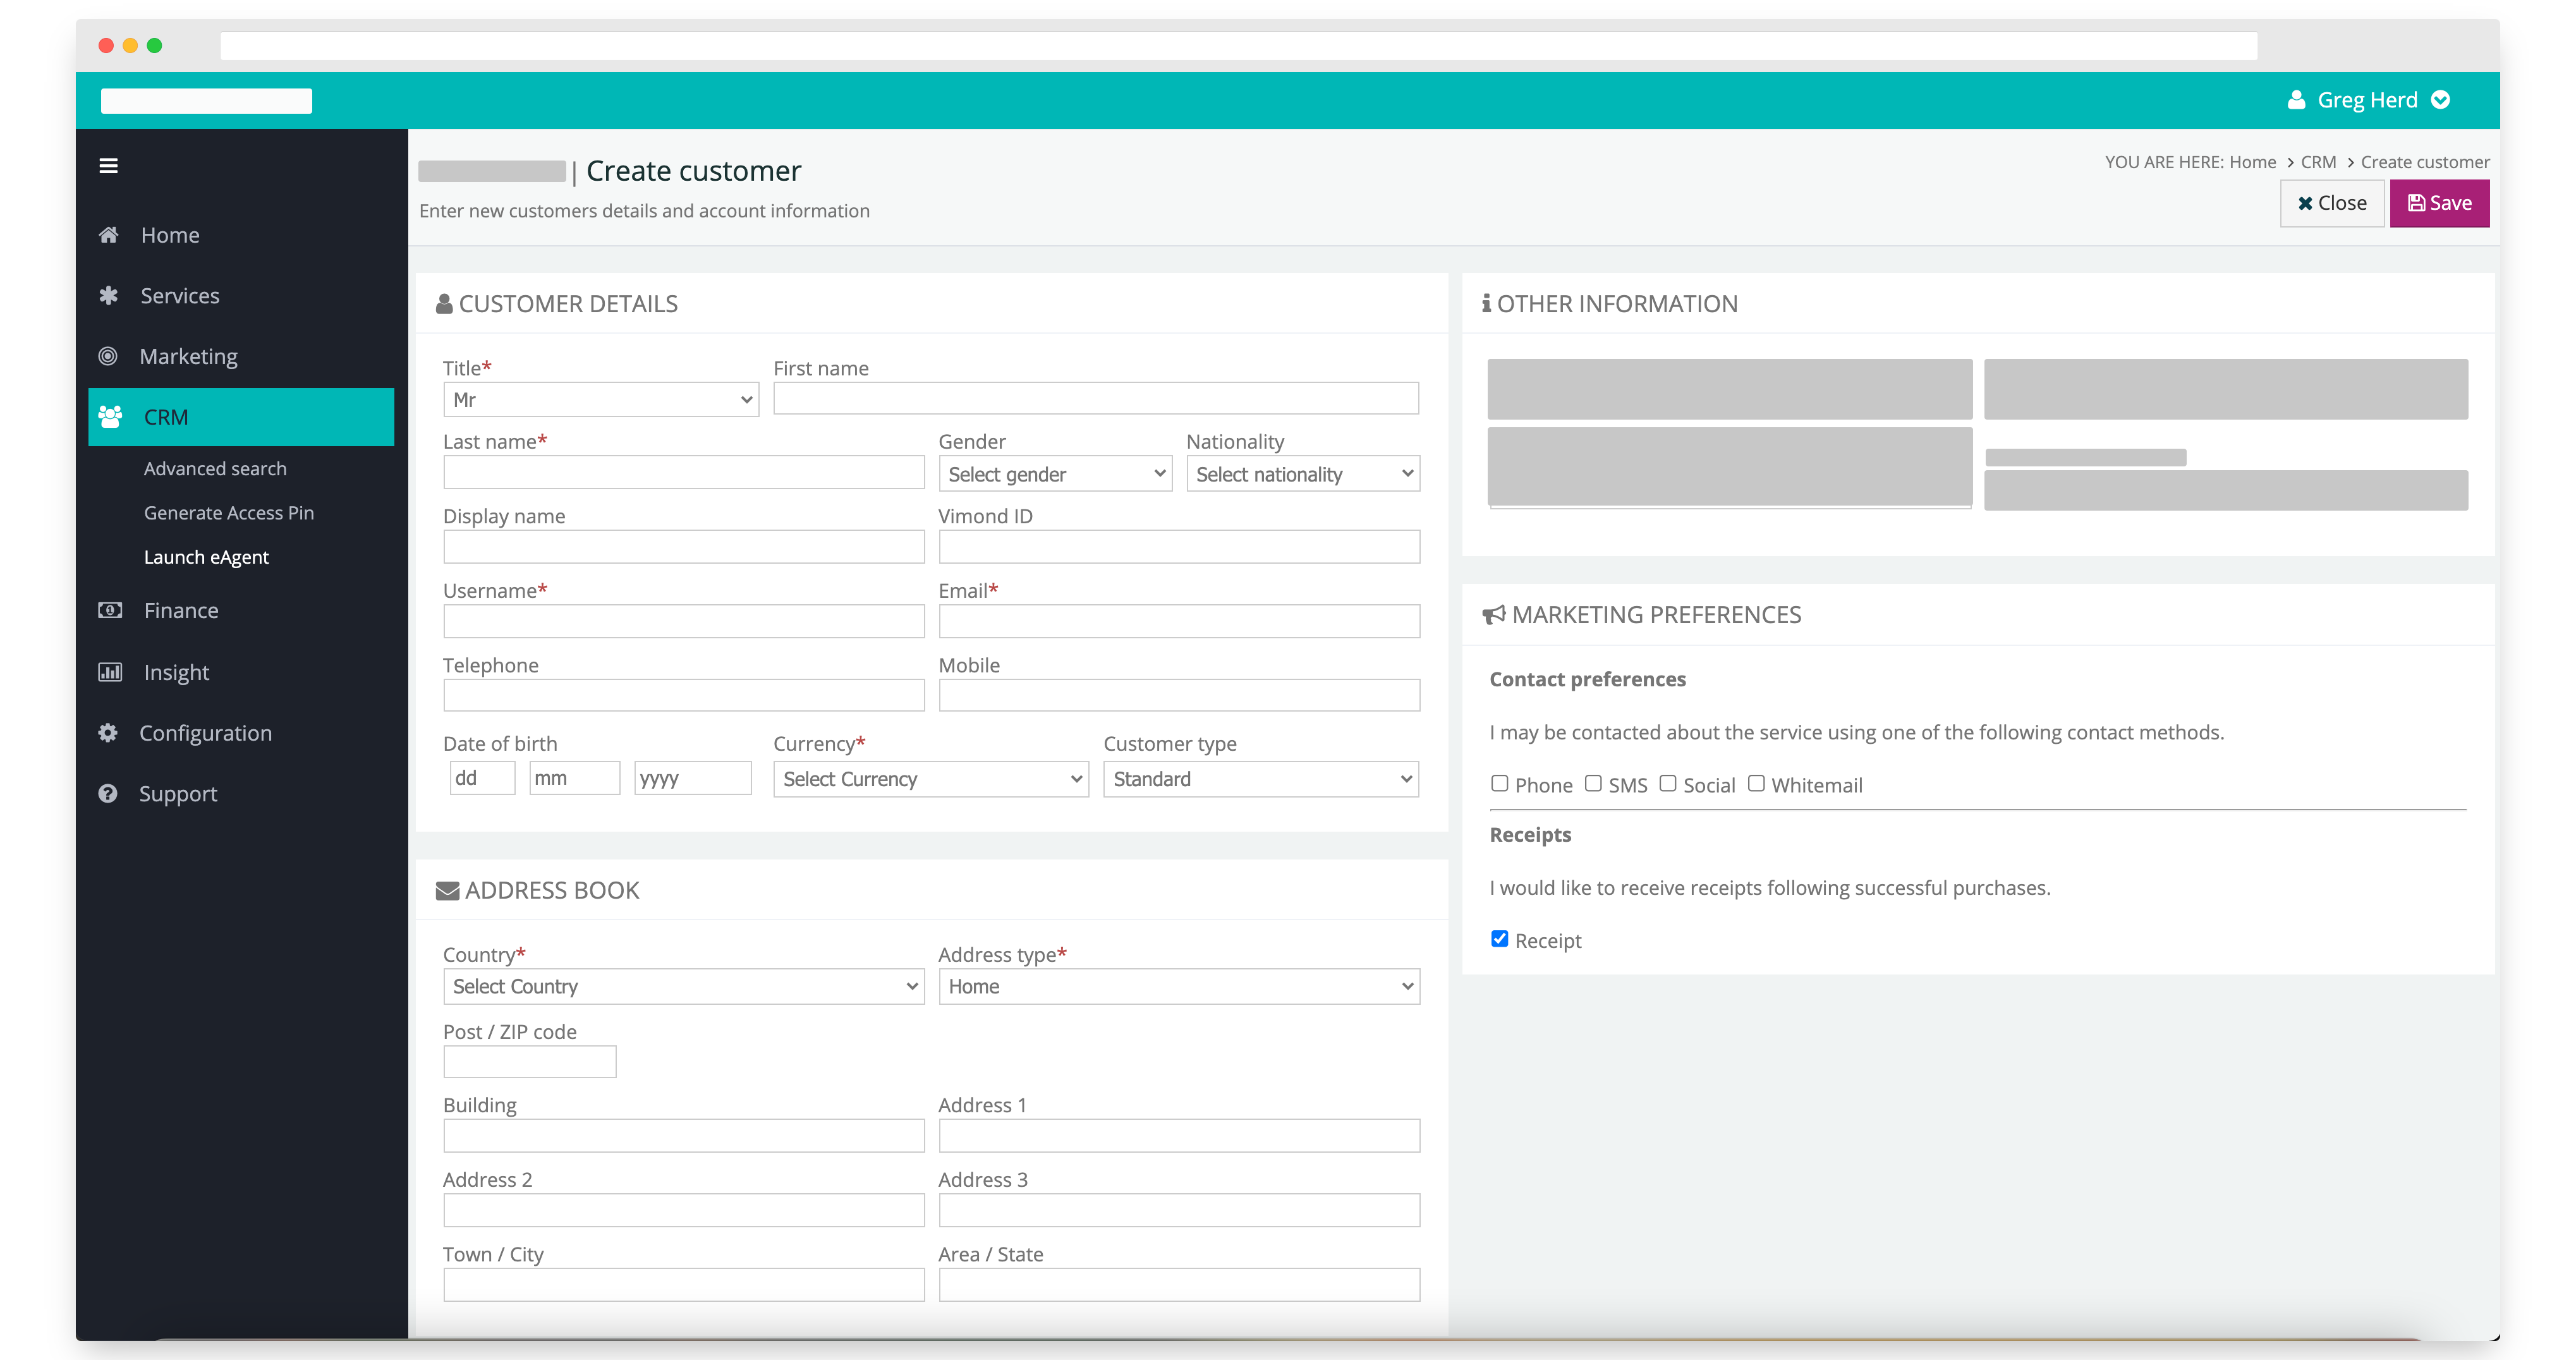Follow the CRM breadcrumb link
Image resolution: width=2576 pixels, height=1360 pixels.
coord(2318,162)
